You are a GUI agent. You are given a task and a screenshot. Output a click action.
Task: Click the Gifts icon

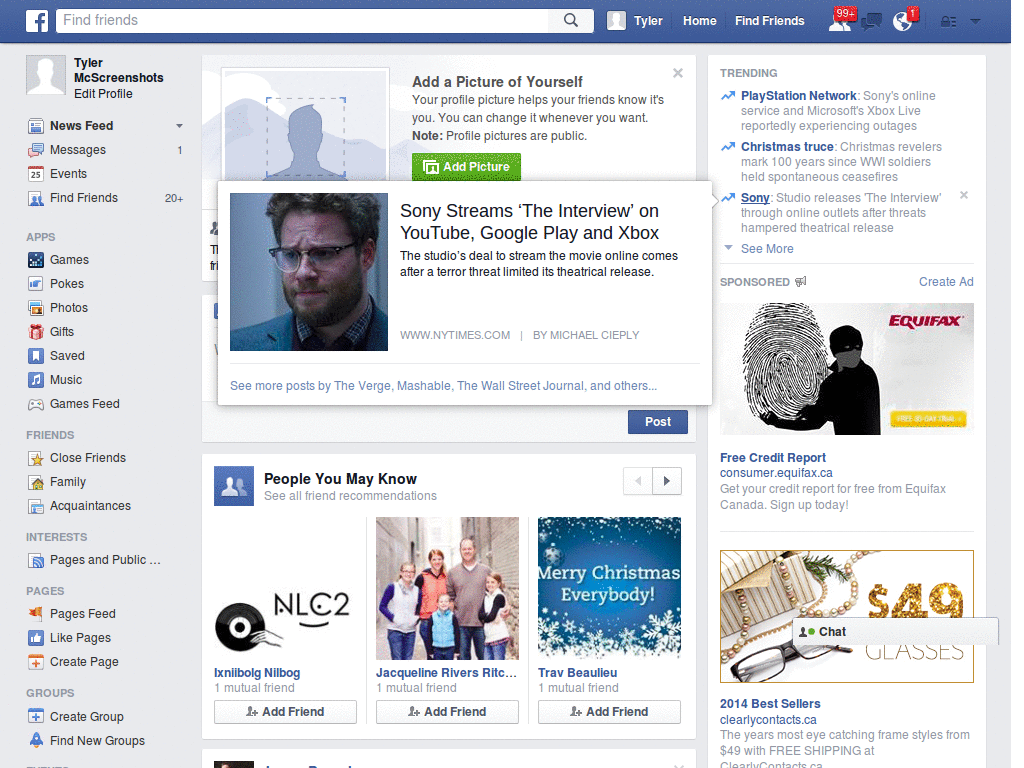tap(36, 332)
